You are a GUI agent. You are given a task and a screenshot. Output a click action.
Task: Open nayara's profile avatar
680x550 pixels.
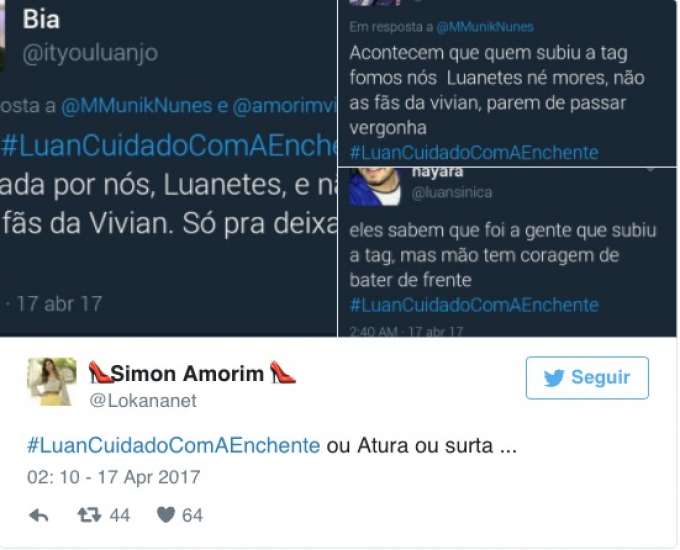[376, 187]
